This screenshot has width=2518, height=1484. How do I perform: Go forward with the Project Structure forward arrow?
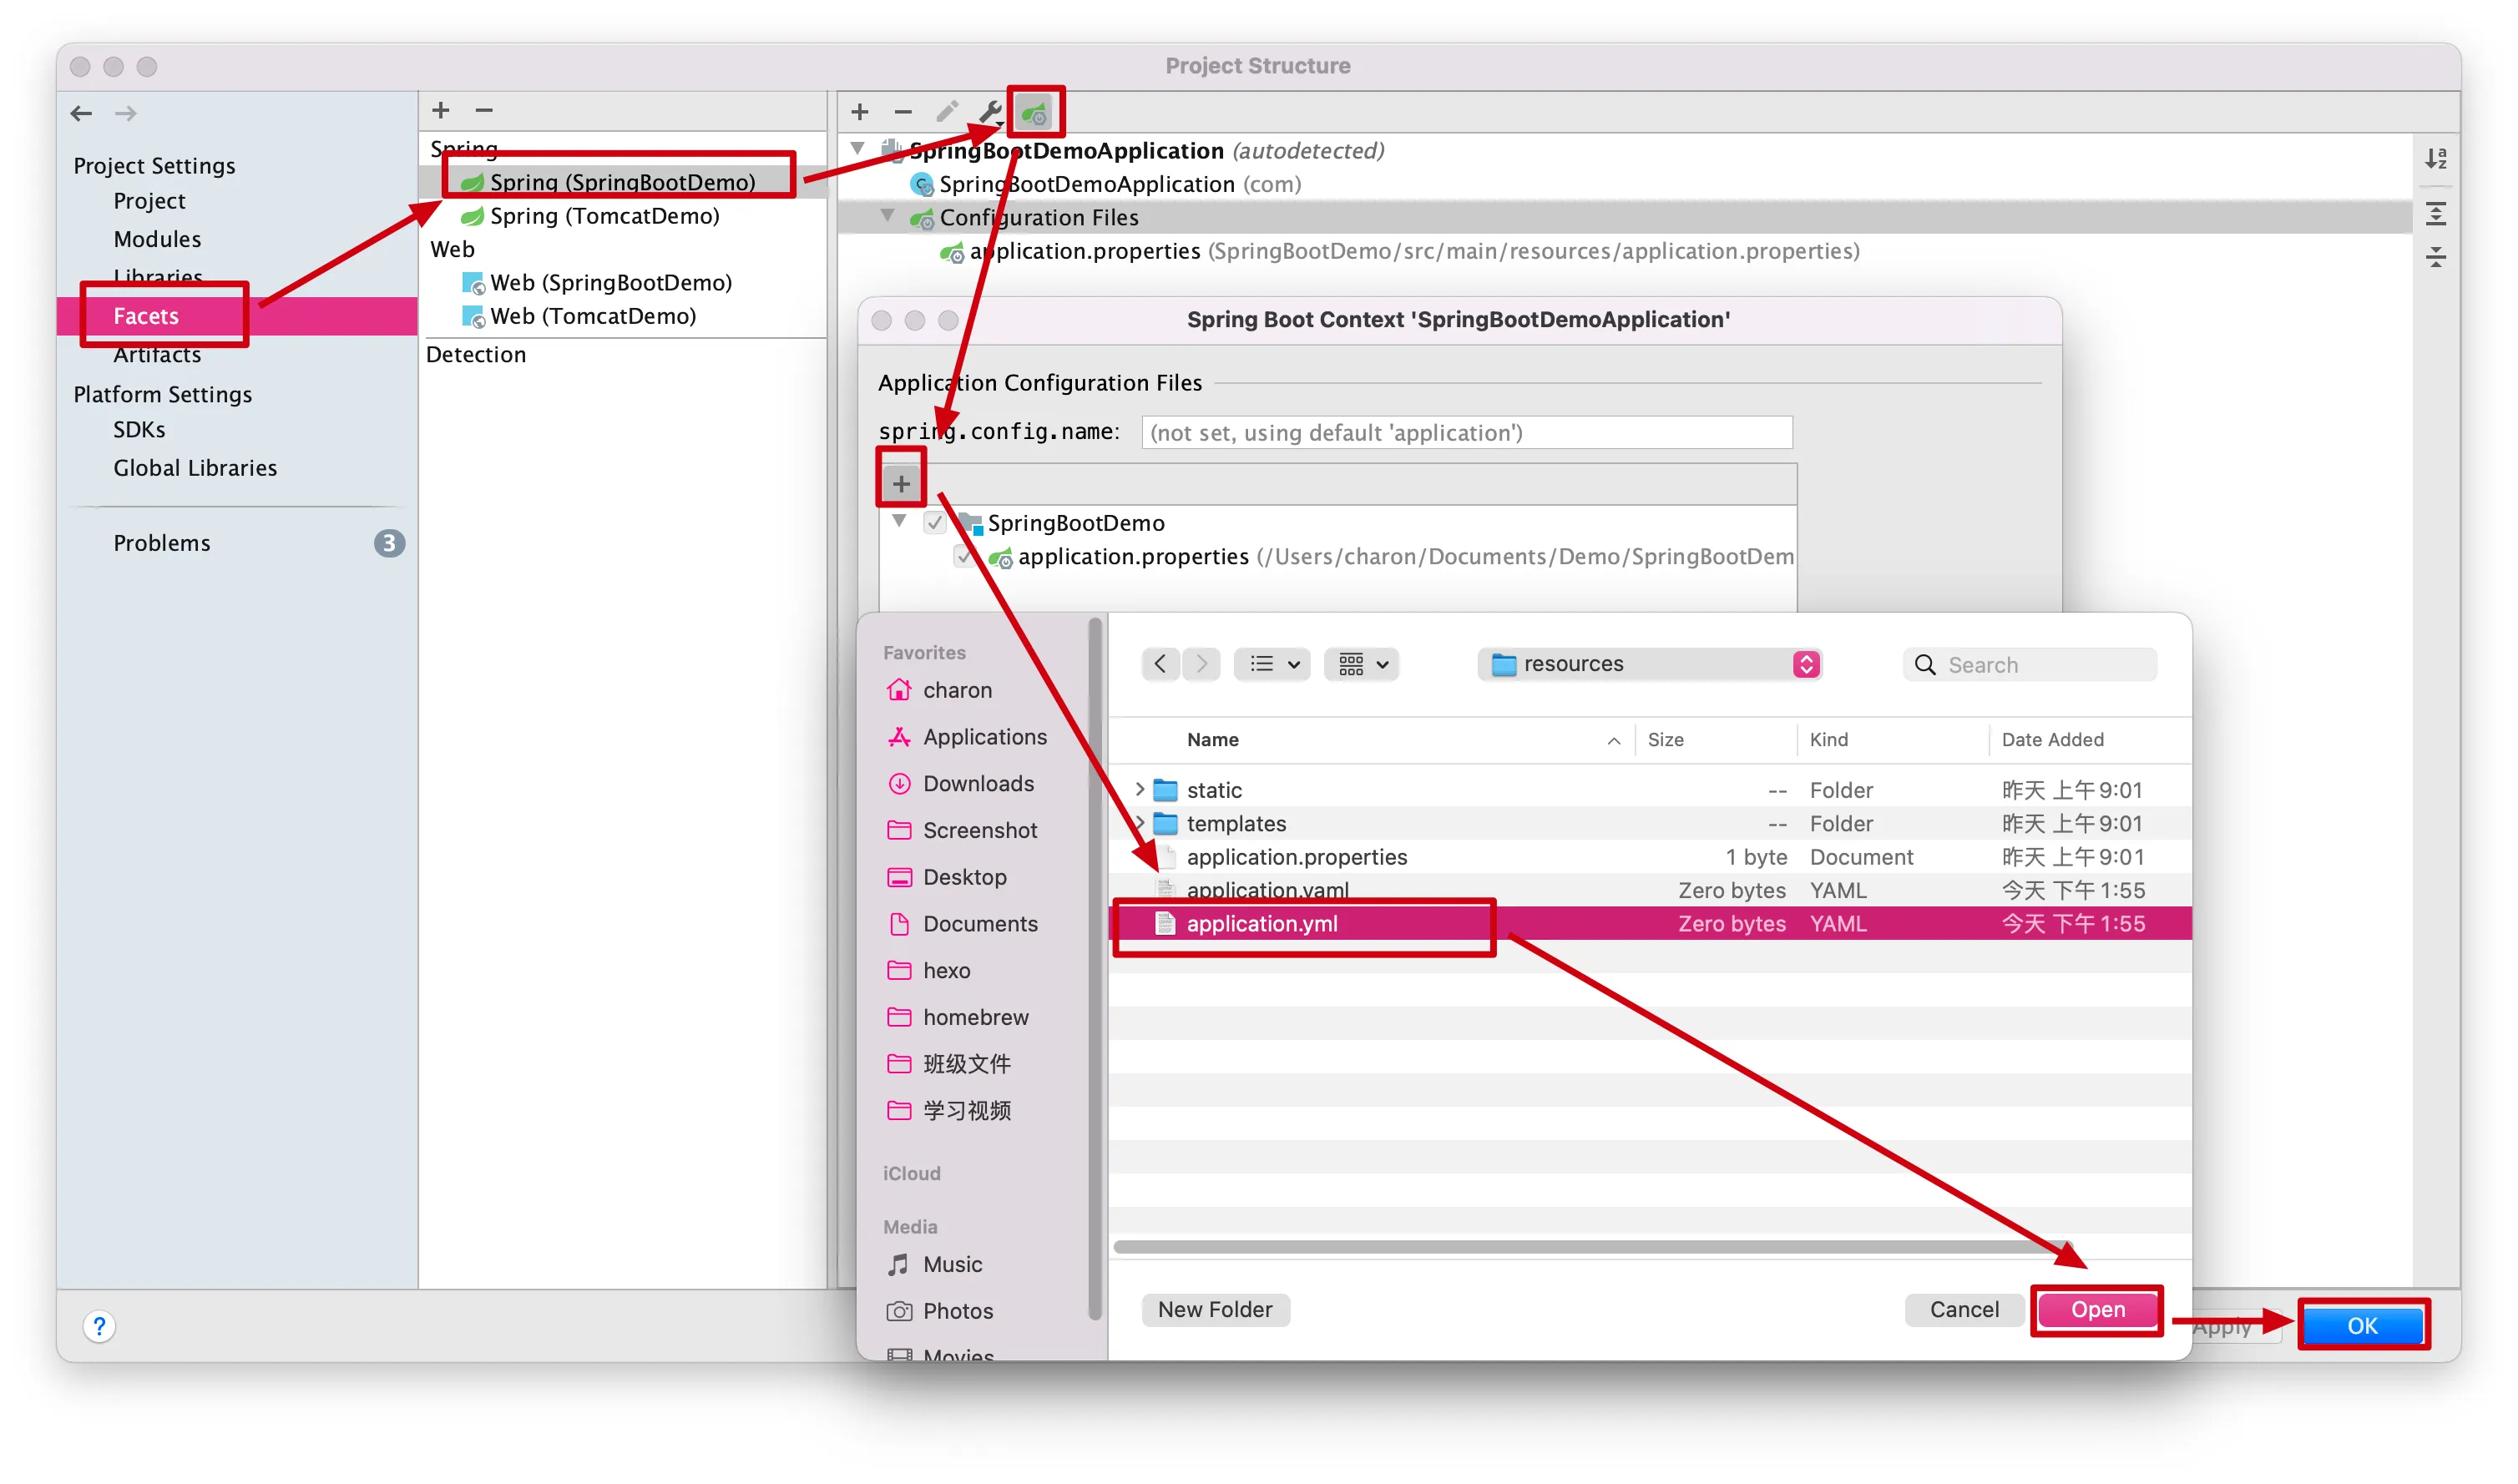(126, 113)
